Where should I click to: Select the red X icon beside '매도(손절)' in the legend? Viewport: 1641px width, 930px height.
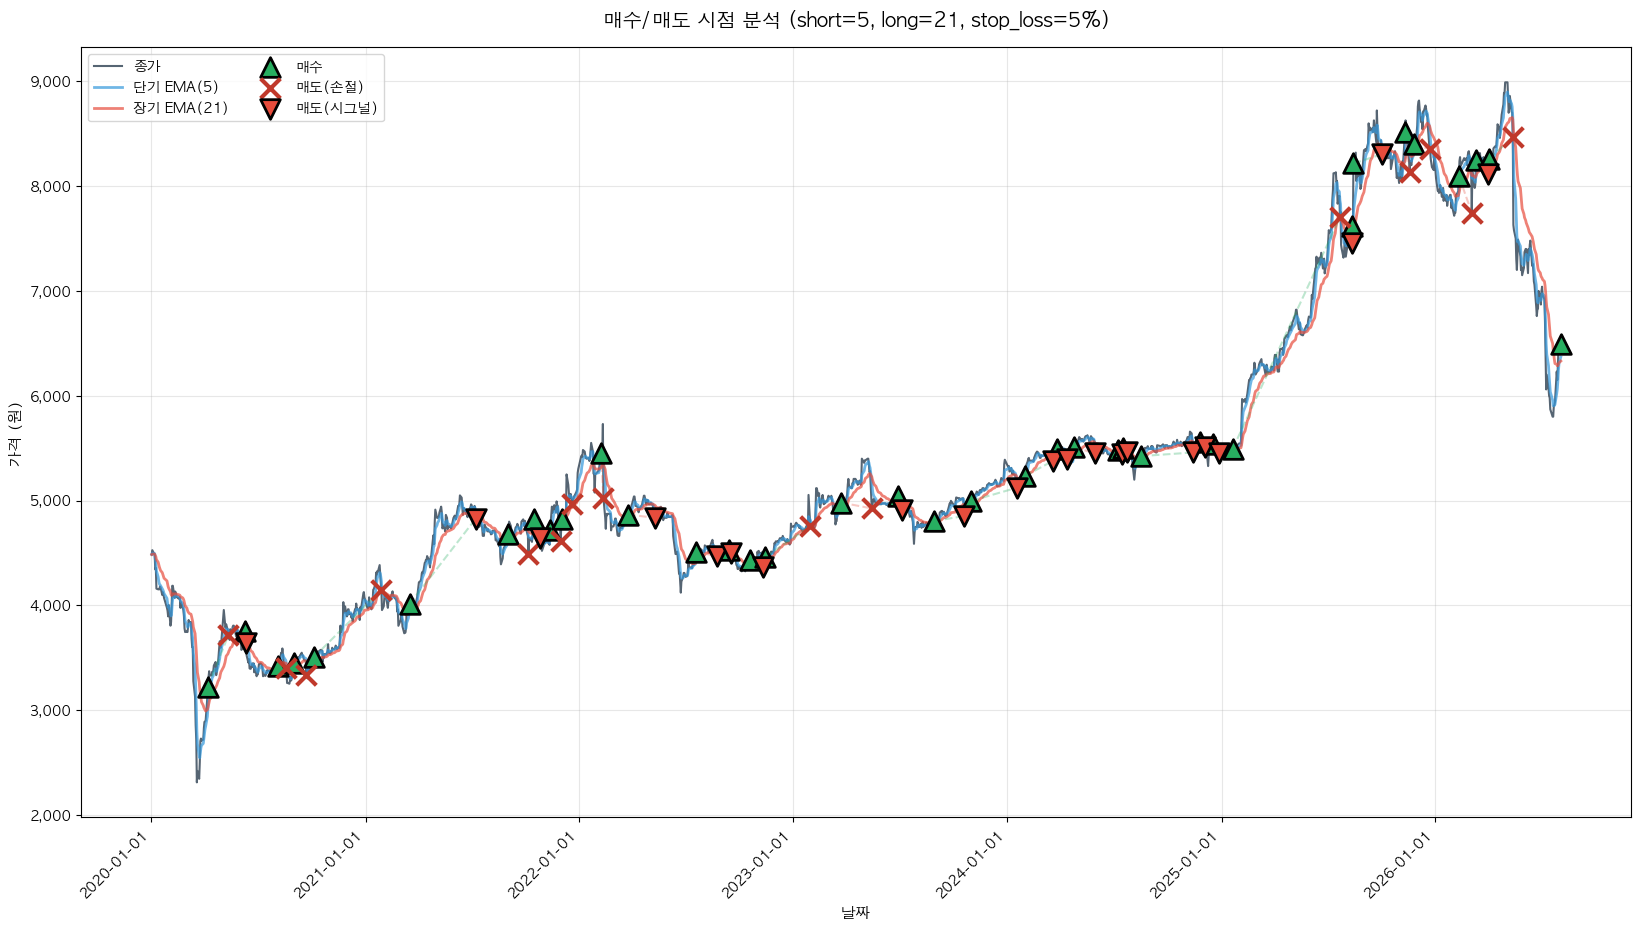[270, 87]
